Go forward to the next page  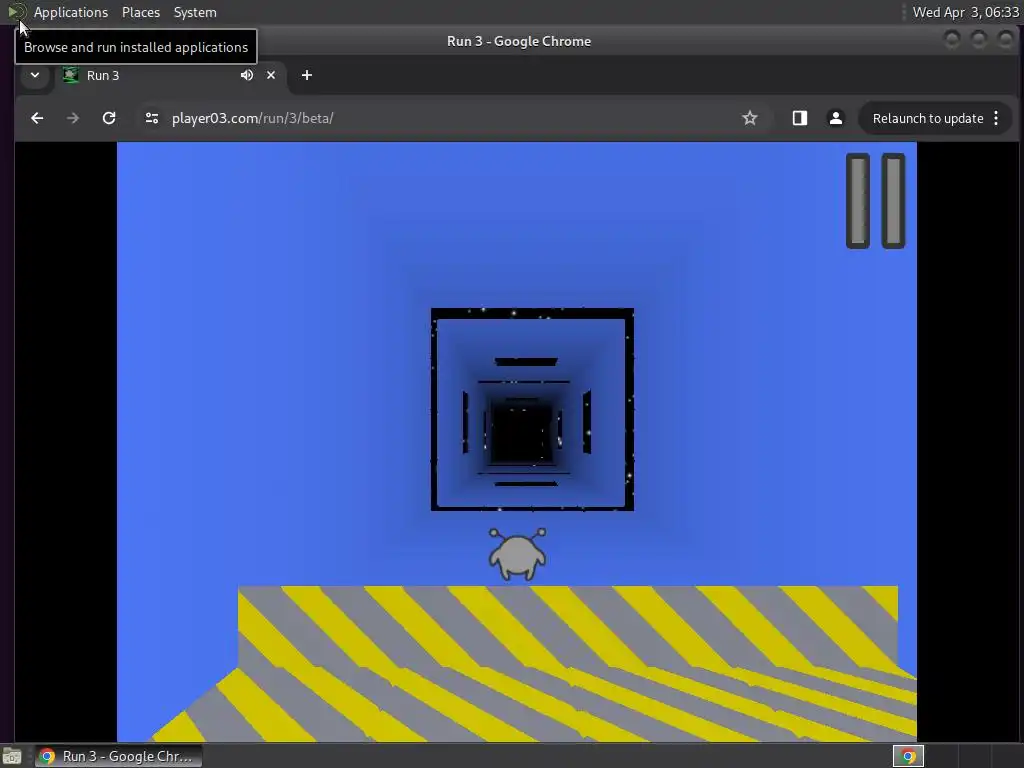point(73,118)
